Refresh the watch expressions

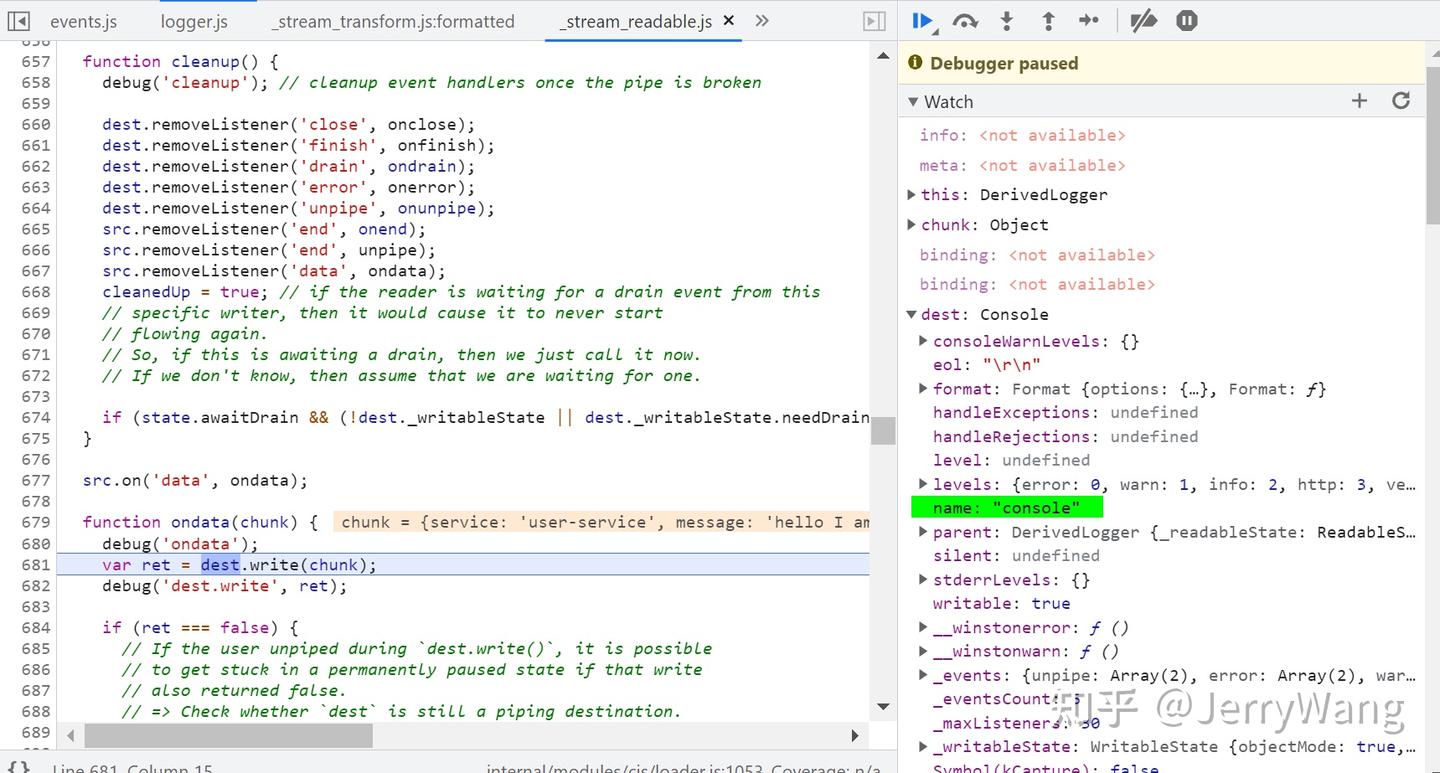1401,101
